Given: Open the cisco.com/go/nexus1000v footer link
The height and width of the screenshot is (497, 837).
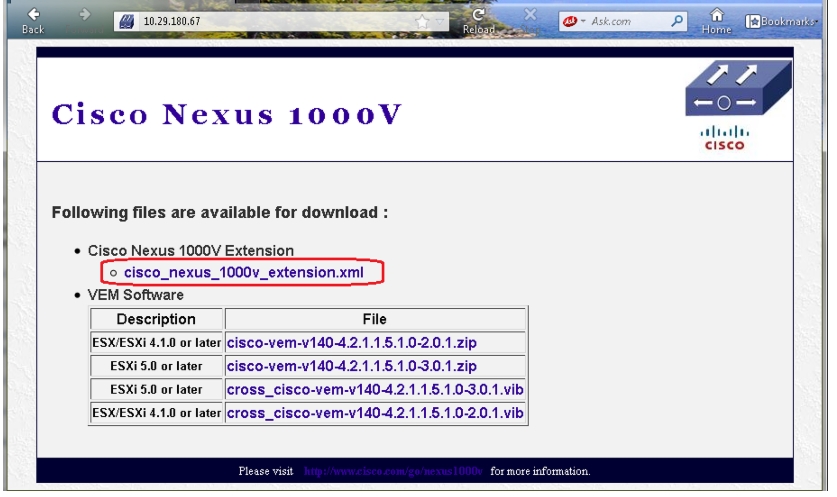Looking at the screenshot, I should 393,471.
